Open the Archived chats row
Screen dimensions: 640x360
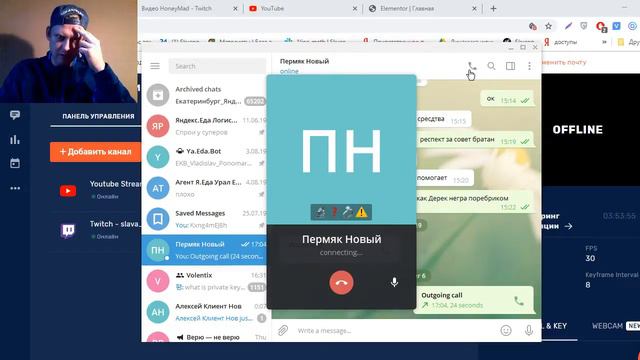click(x=206, y=95)
